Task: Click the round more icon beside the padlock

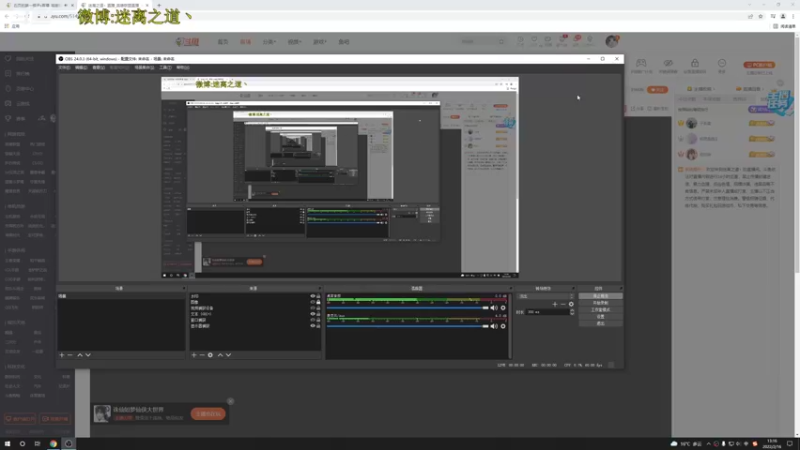Action: [x=722, y=63]
